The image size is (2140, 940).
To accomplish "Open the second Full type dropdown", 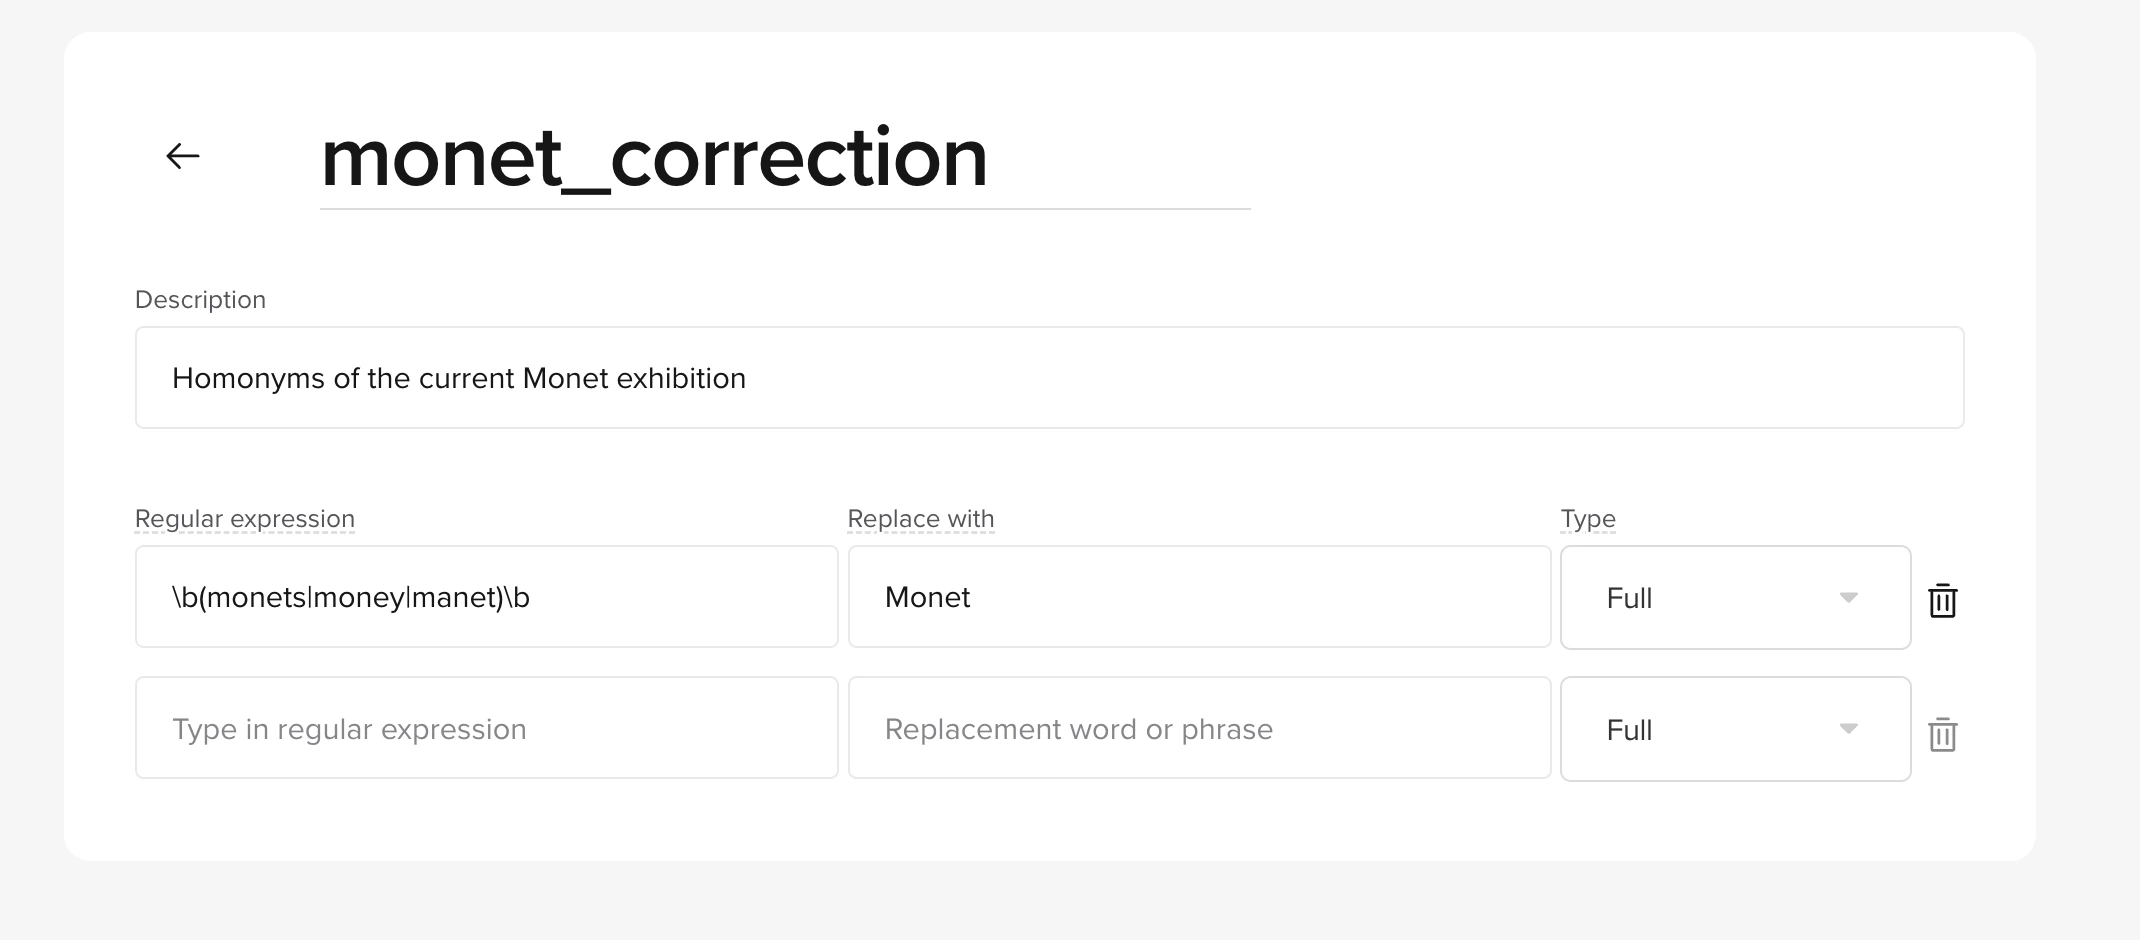I will (1735, 729).
